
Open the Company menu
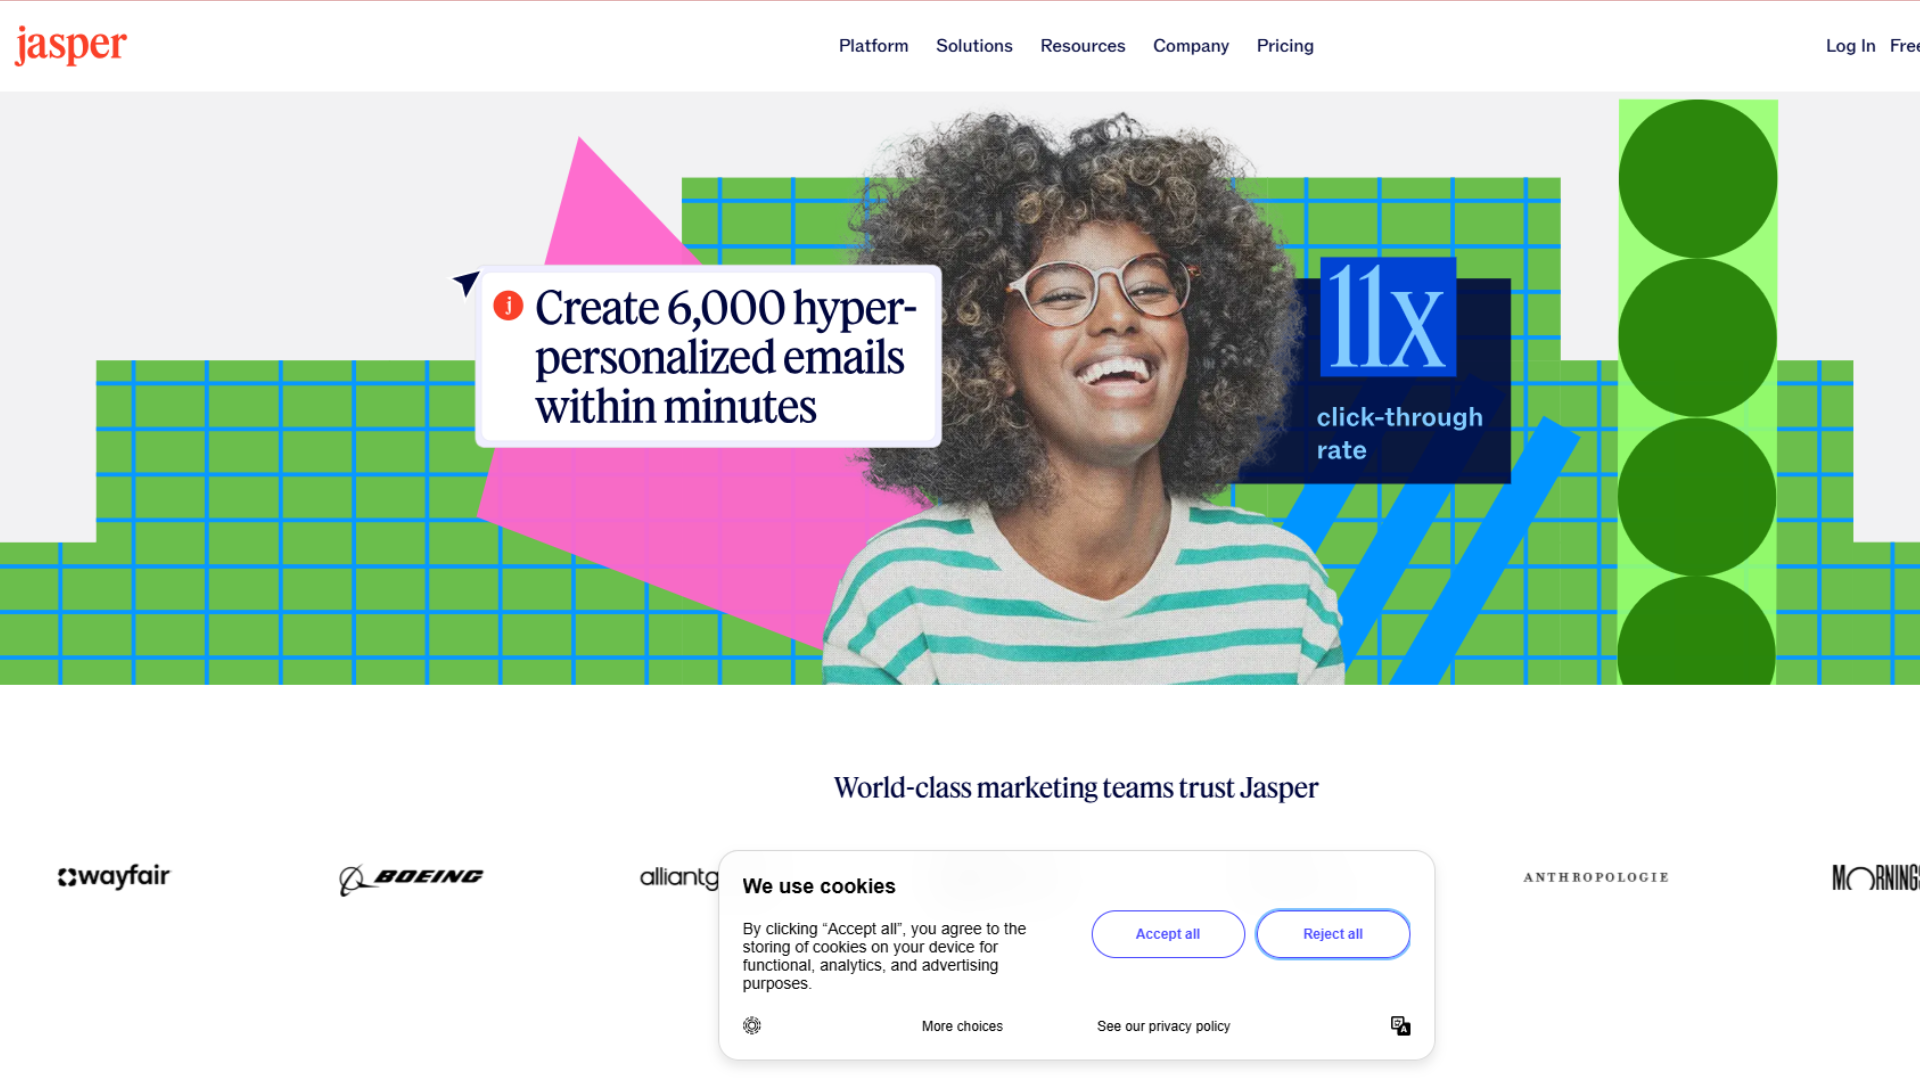pyautogui.click(x=1190, y=46)
